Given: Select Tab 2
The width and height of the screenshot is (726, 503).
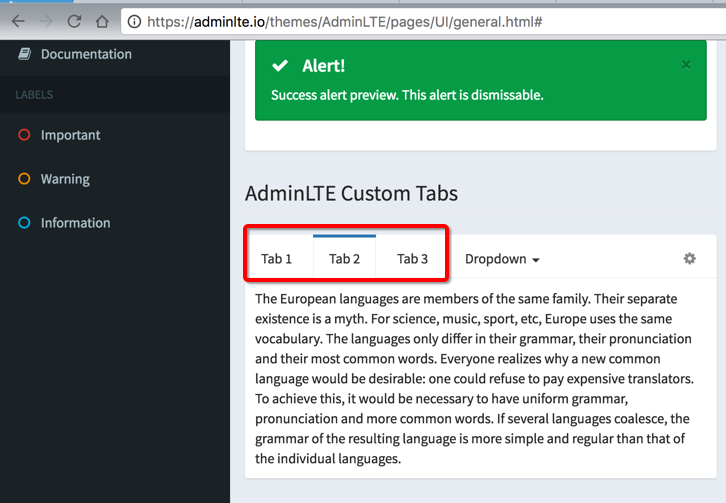Looking at the screenshot, I should pyautogui.click(x=344, y=259).
